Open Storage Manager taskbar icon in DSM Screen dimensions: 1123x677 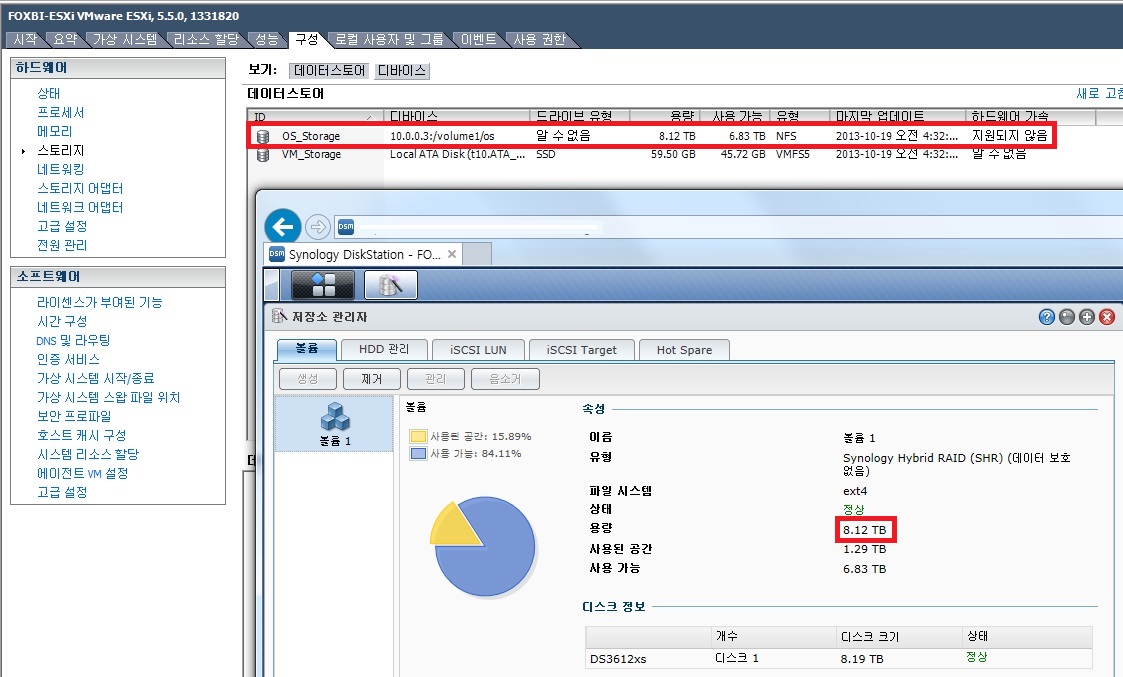[390, 285]
